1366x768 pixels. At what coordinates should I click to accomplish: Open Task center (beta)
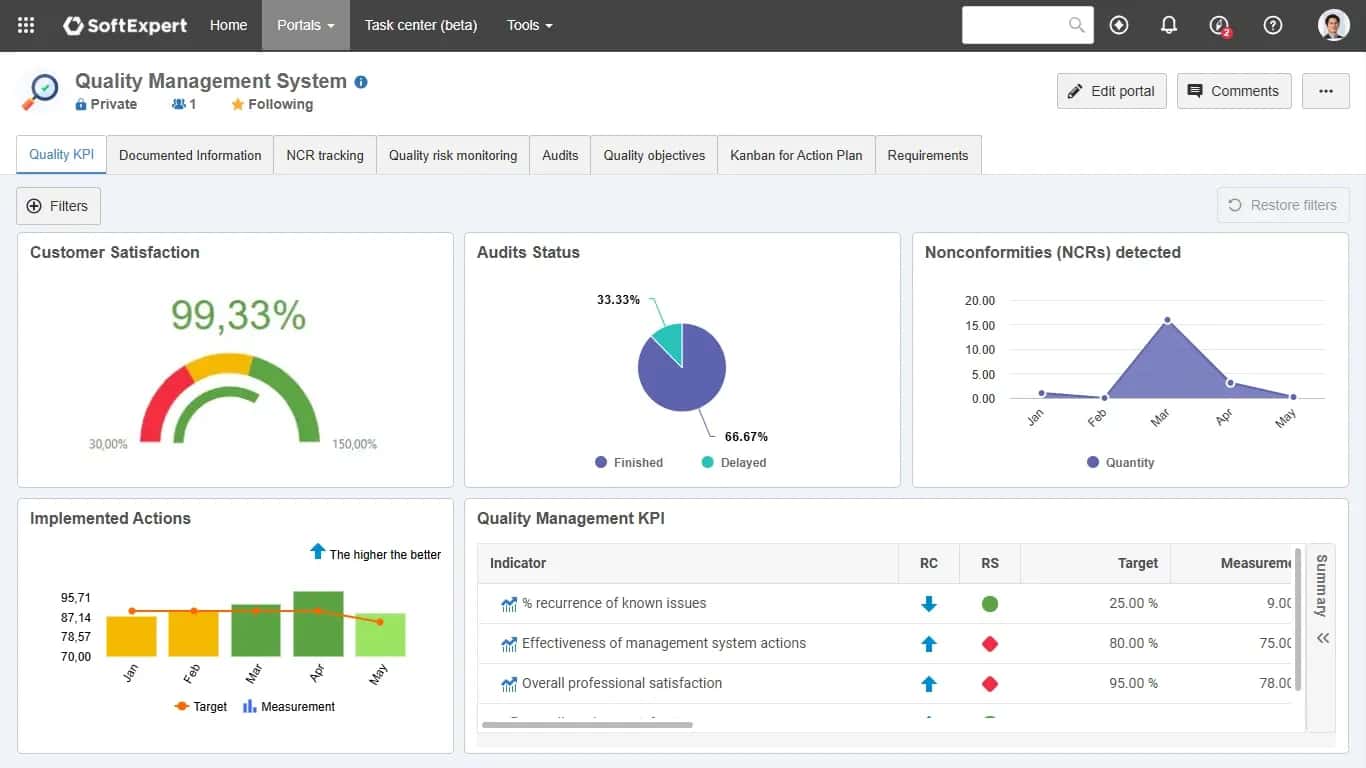pos(421,25)
